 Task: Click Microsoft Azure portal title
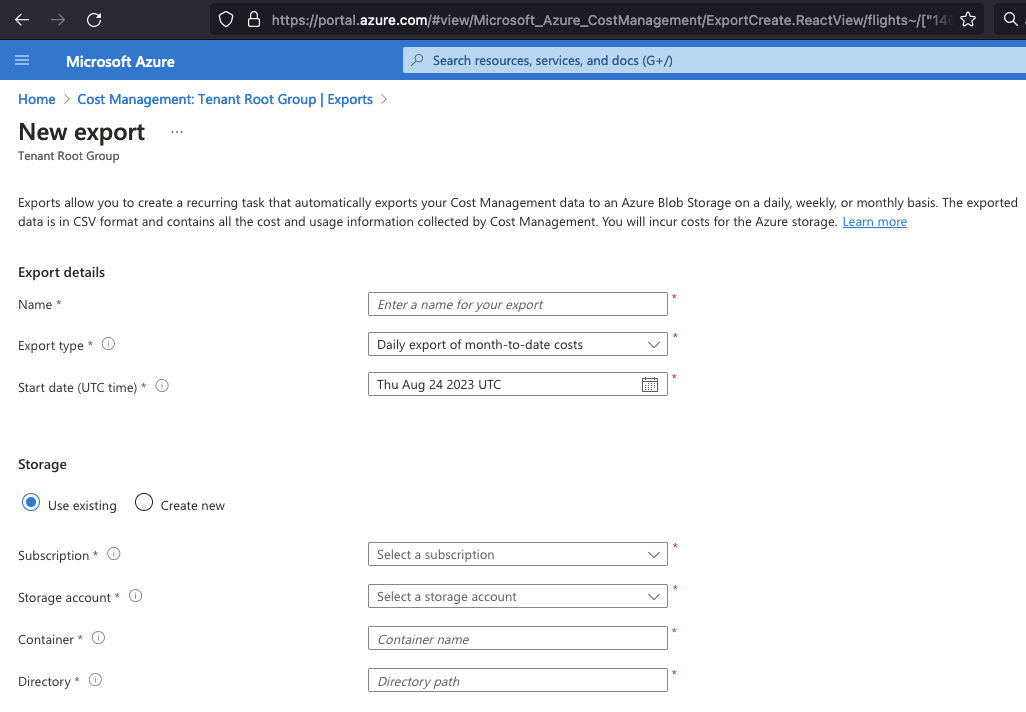pos(120,62)
